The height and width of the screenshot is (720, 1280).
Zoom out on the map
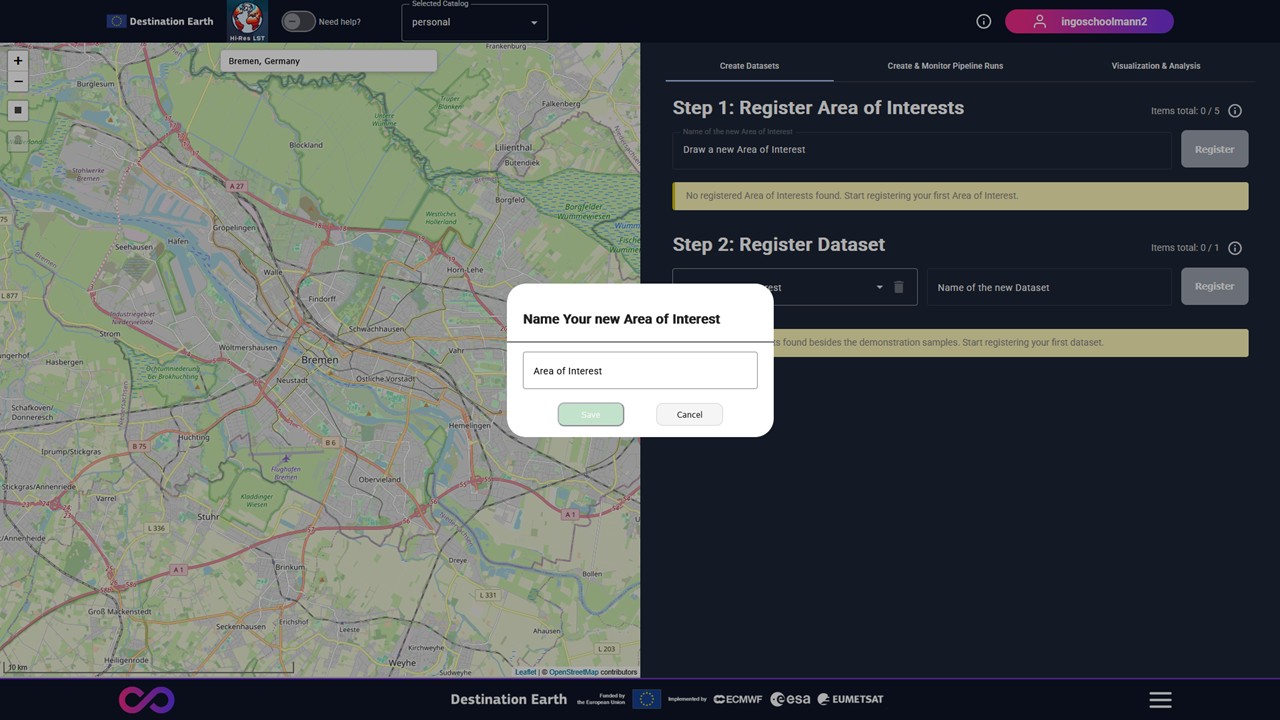pos(17,81)
